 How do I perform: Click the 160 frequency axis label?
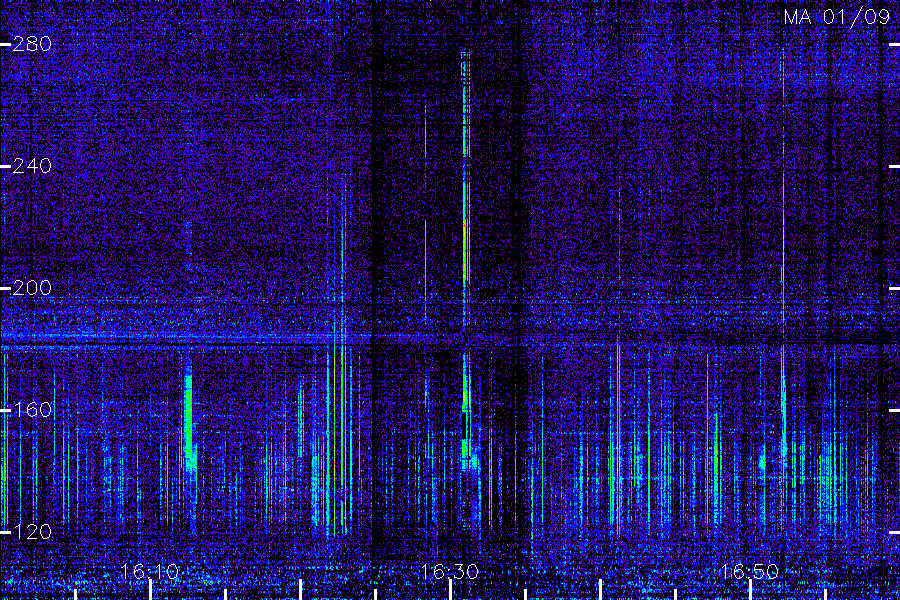32,410
